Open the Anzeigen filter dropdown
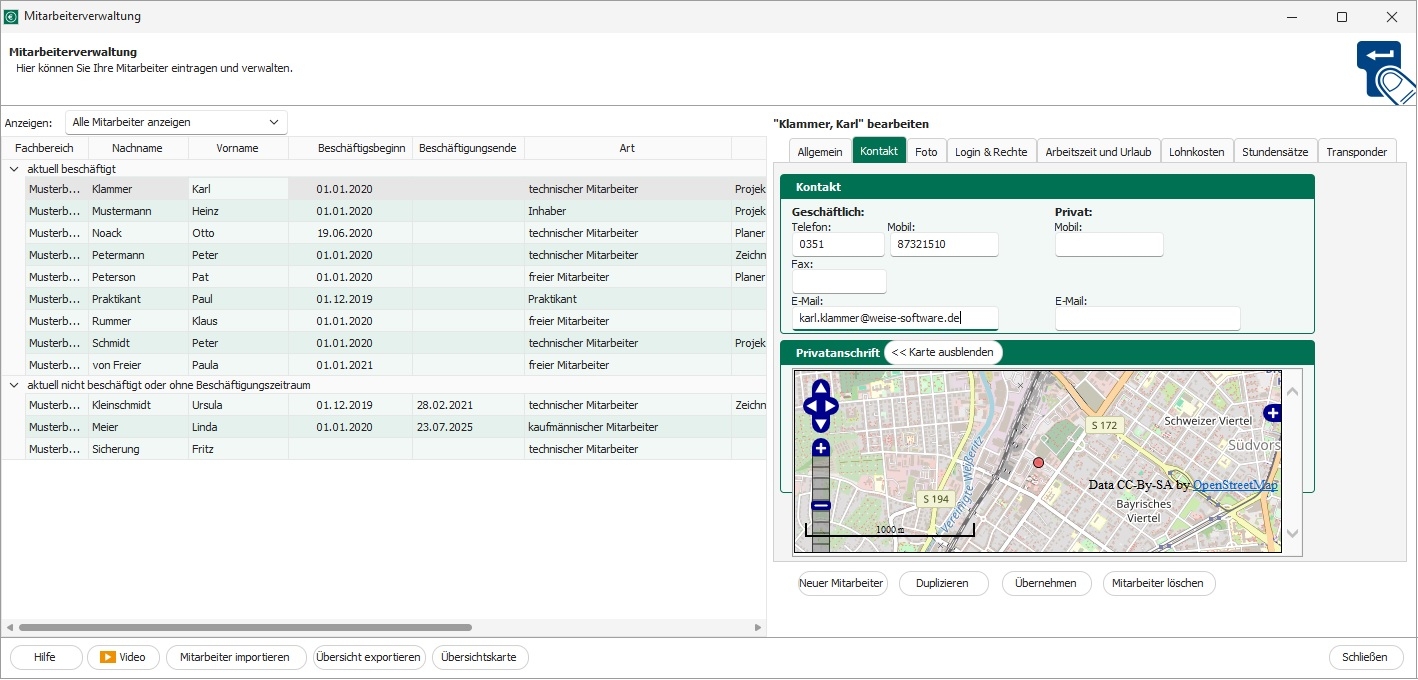This screenshot has height=680, width=1418. pos(176,122)
